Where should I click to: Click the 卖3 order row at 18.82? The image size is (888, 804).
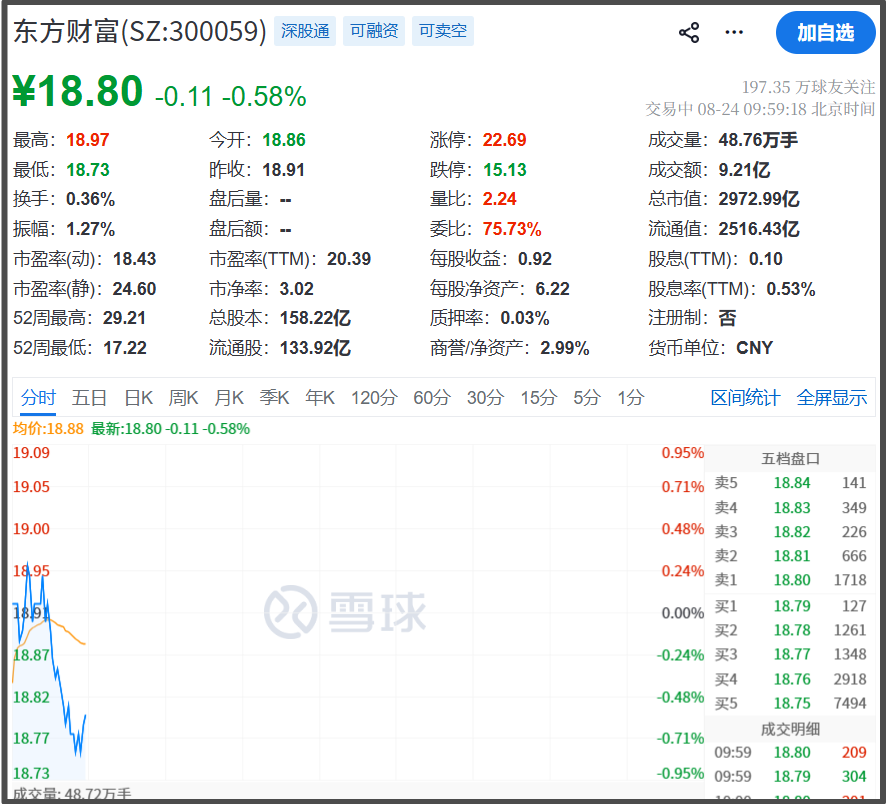click(791, 532)
